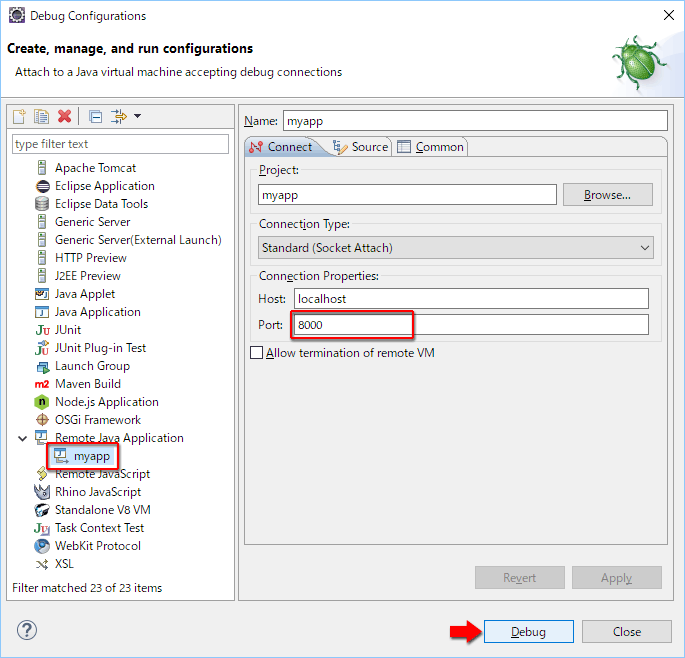Click the Debug button

[x=529, y=632]
